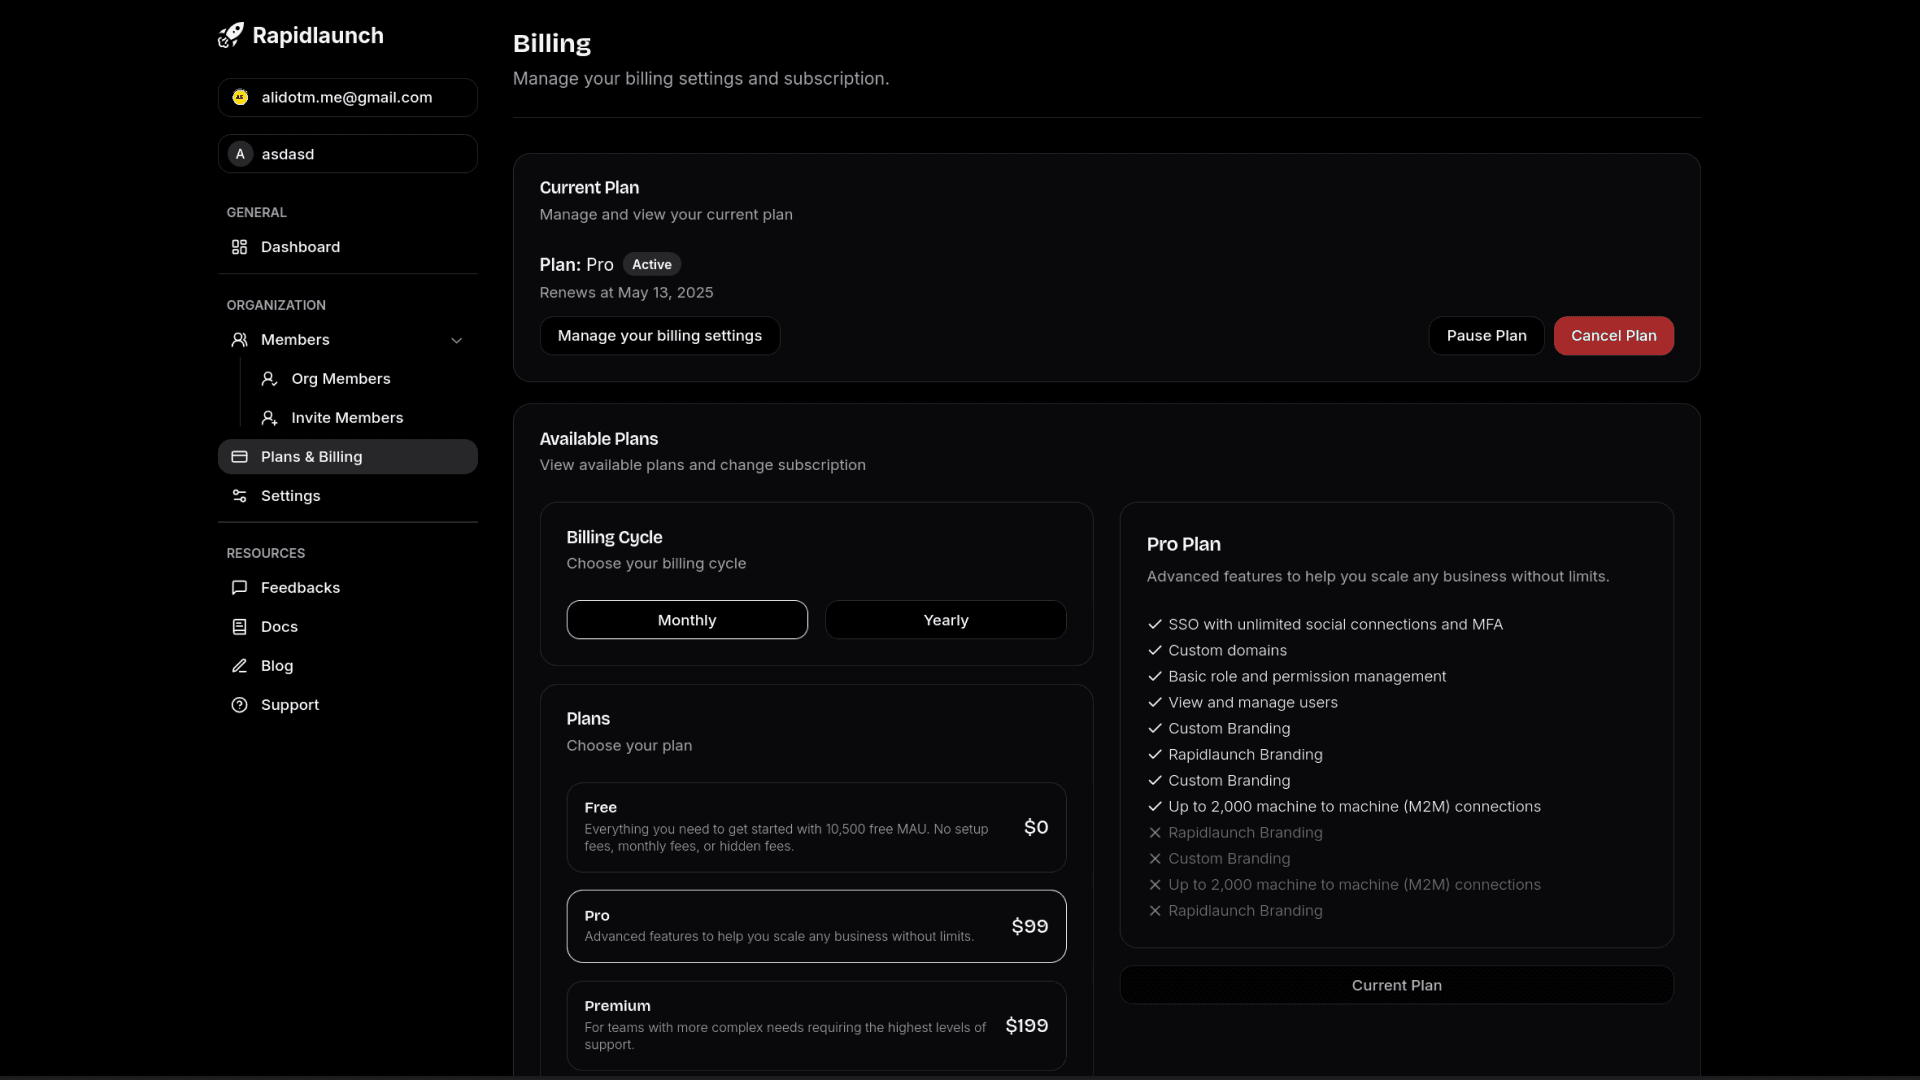The width and height of the screenshot is (1920, 1080).
Task: Click the Dashboard grid icon
Action: point(239,247)
